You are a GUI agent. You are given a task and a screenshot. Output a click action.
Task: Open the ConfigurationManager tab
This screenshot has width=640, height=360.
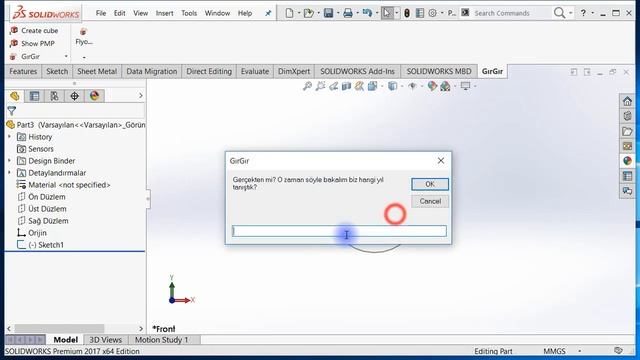(54, 96)
